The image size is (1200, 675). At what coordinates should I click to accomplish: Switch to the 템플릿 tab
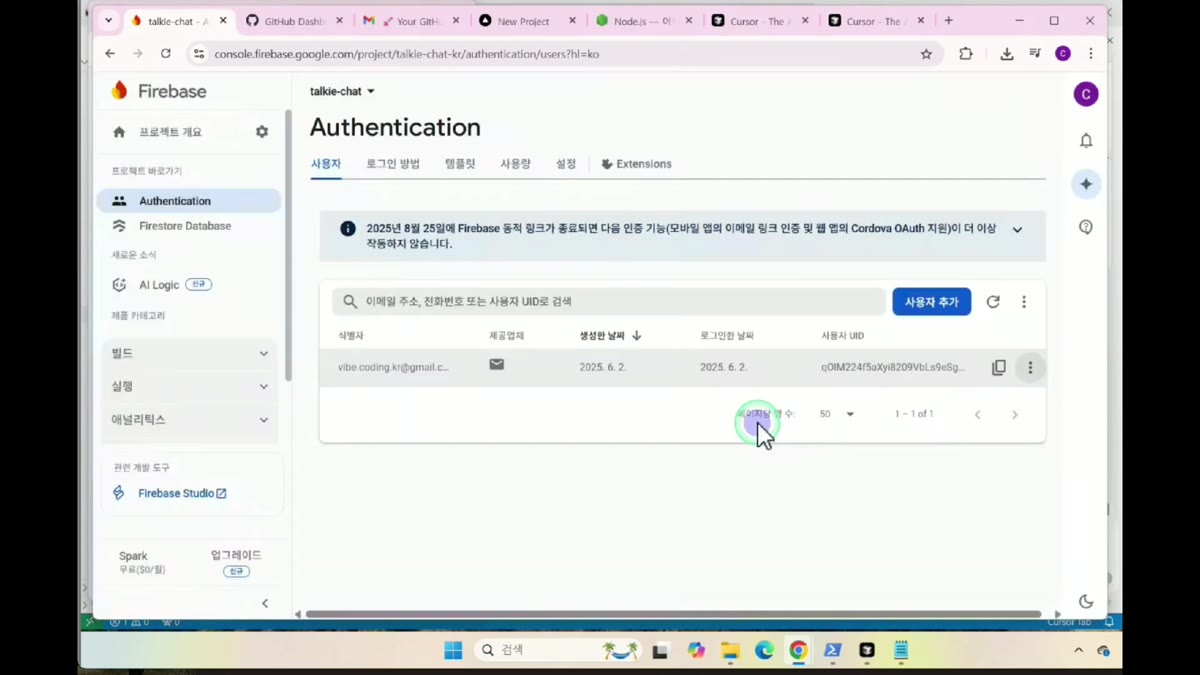(x=460, y=164)
